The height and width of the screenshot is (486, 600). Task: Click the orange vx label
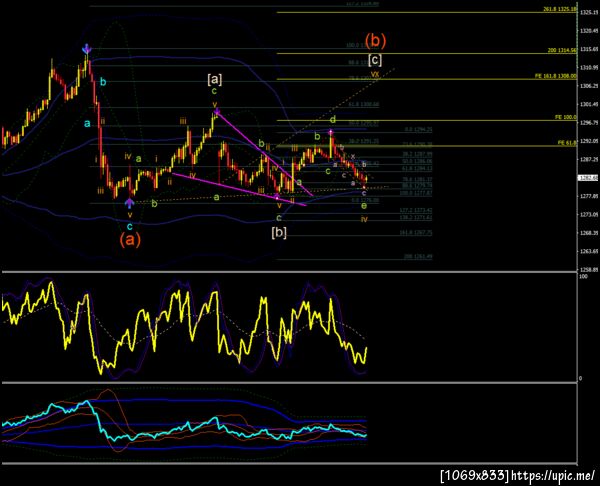(375, 74)
